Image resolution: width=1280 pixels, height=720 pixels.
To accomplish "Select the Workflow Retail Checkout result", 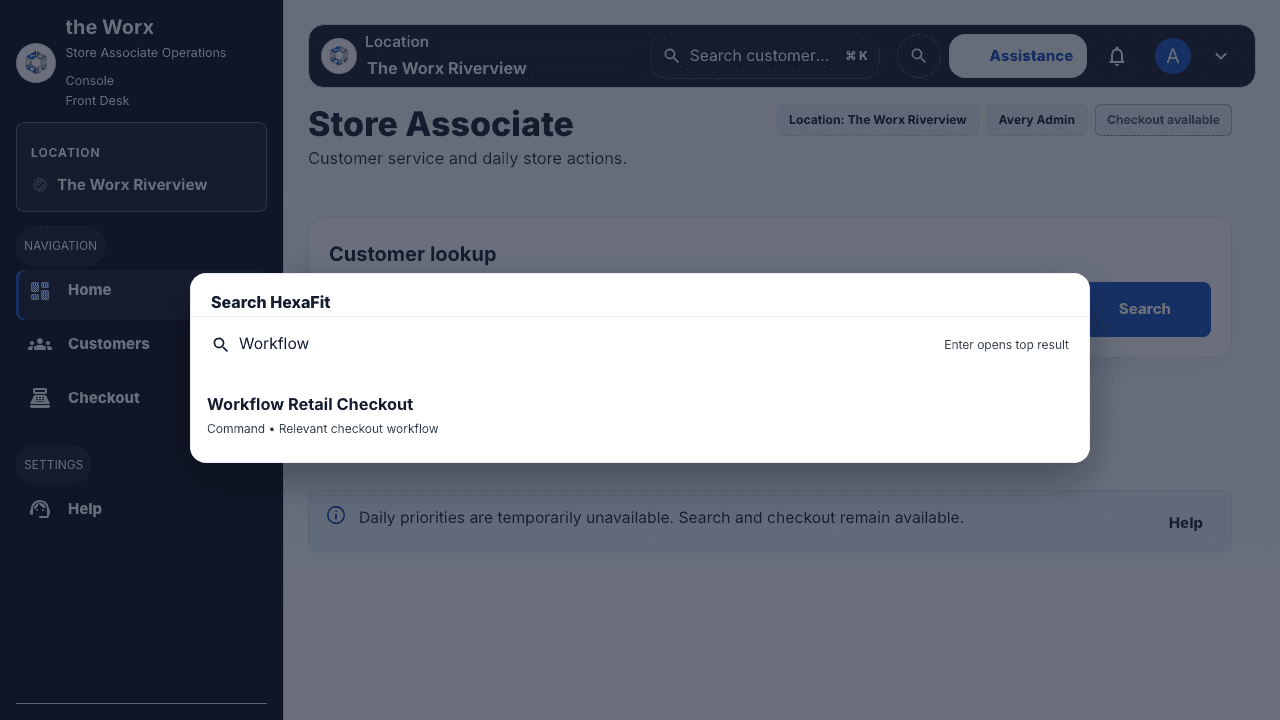I will pyautogui.click(x=639, y=415).
